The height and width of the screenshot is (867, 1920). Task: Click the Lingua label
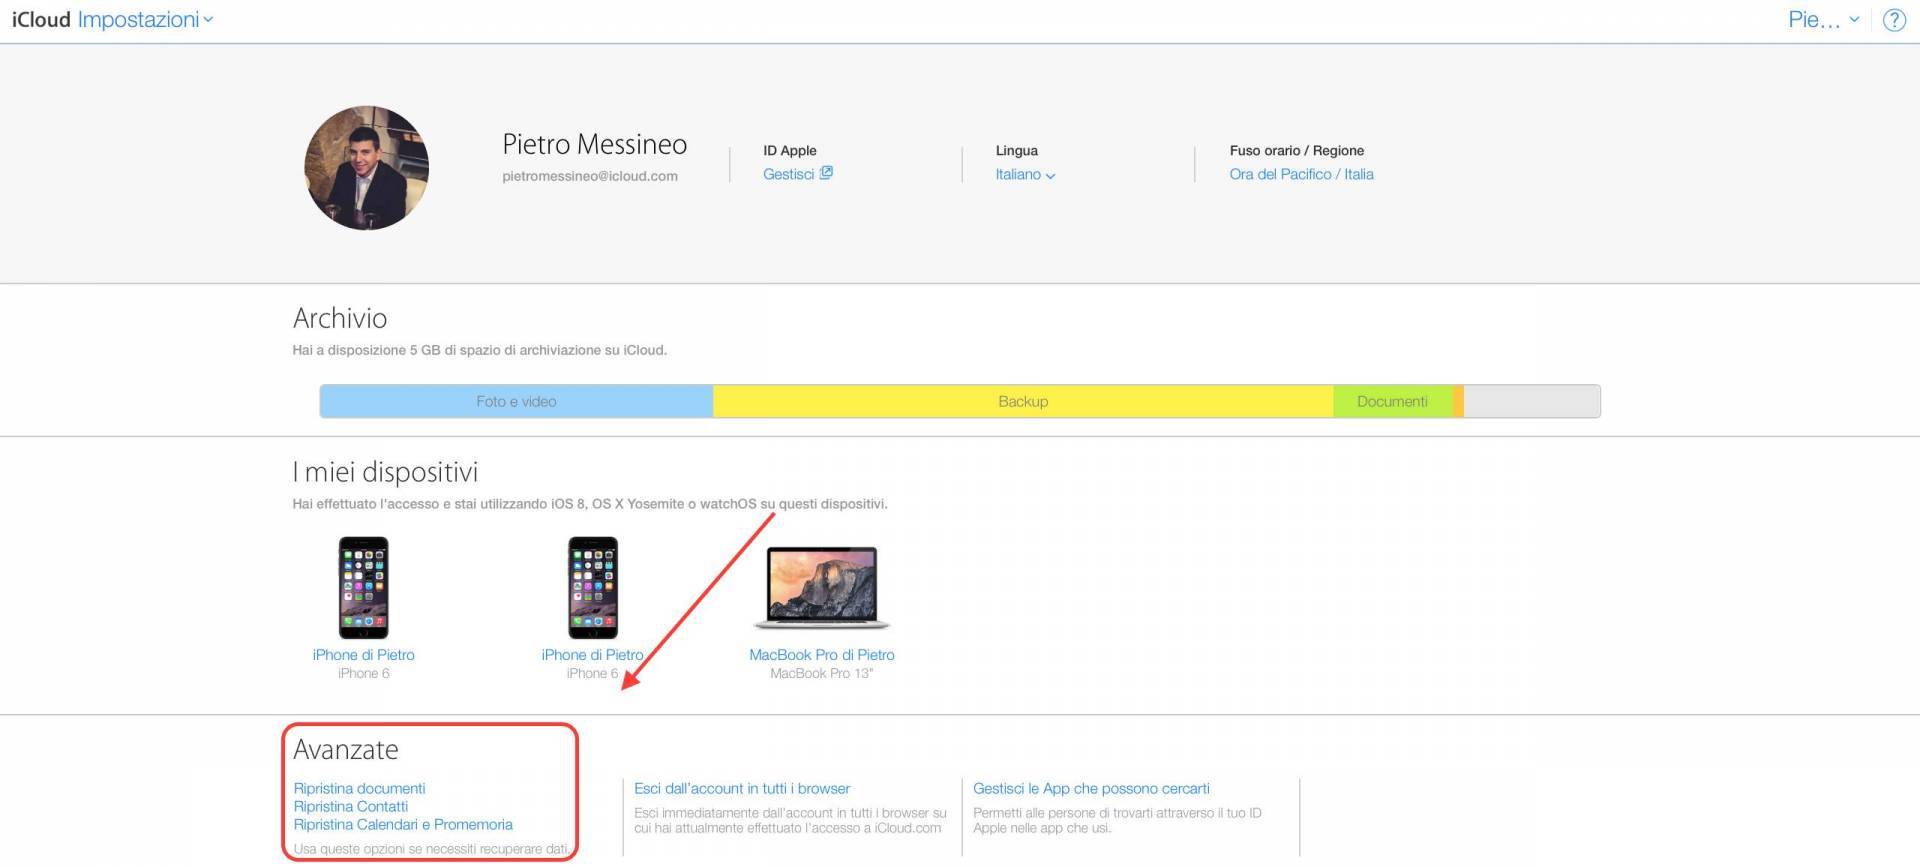1016,151
